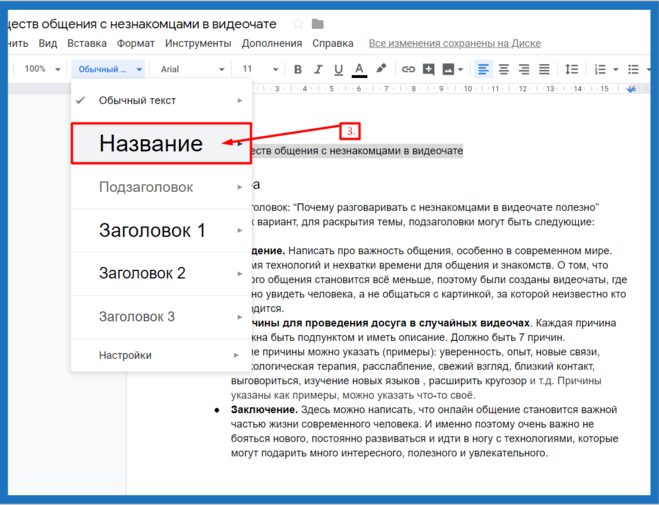659x505 pixels.
Task: Expand the Заголовок 2 submenu arrow
Action: coord(240,274)
